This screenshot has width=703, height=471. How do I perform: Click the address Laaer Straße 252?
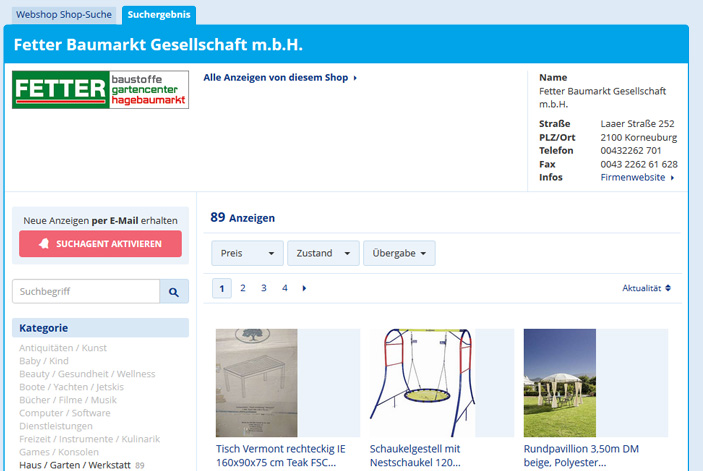(637, 124)
